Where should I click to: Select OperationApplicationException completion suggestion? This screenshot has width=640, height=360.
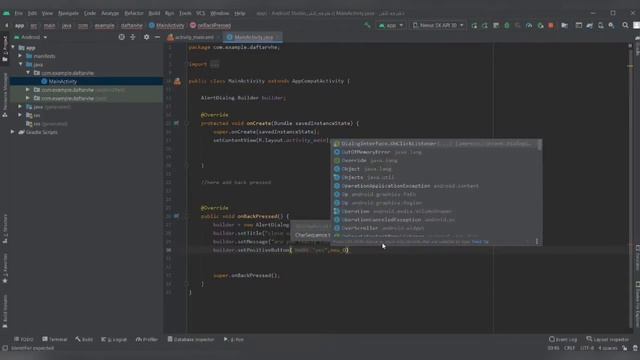[436, 186]
